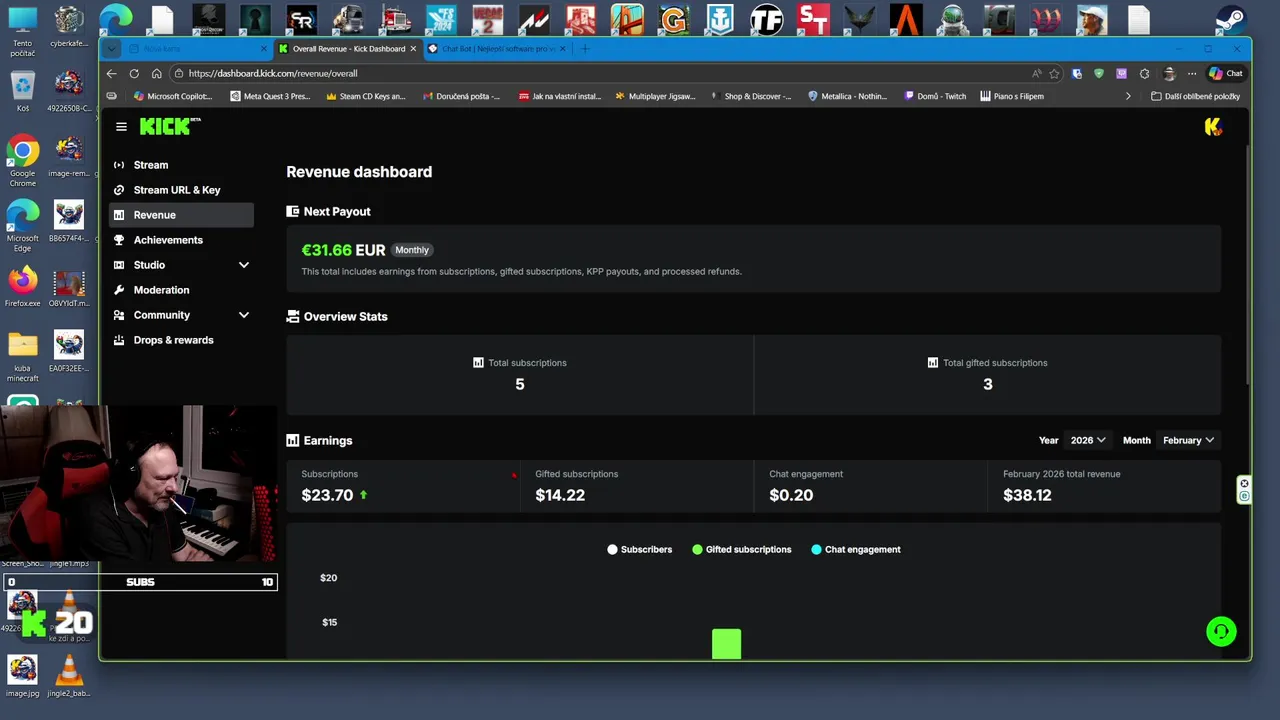The width and height of the screenshot is (1280, 720).
Task: Close the Overall Revenue tab
Action: (x=413, y=48)
